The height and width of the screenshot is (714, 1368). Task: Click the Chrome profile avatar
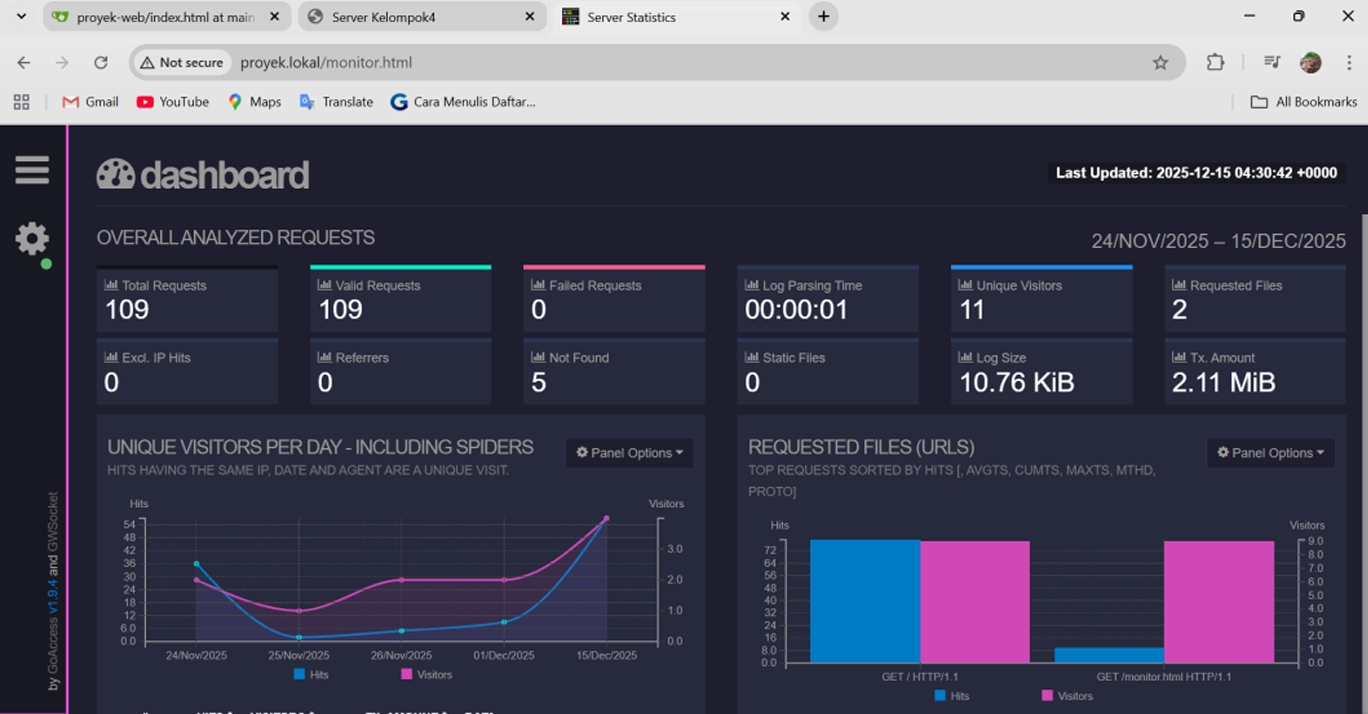1310,62
